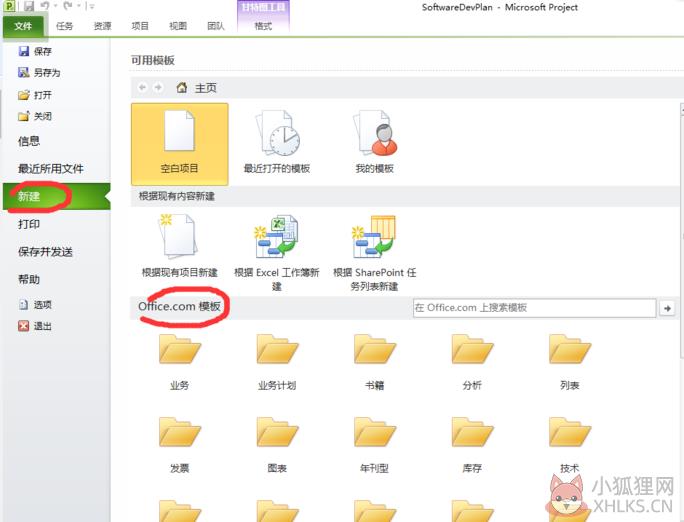Screen dimensions: 684x522
Task: Click the 主页 home icon
Action: [x=181, y=88]
